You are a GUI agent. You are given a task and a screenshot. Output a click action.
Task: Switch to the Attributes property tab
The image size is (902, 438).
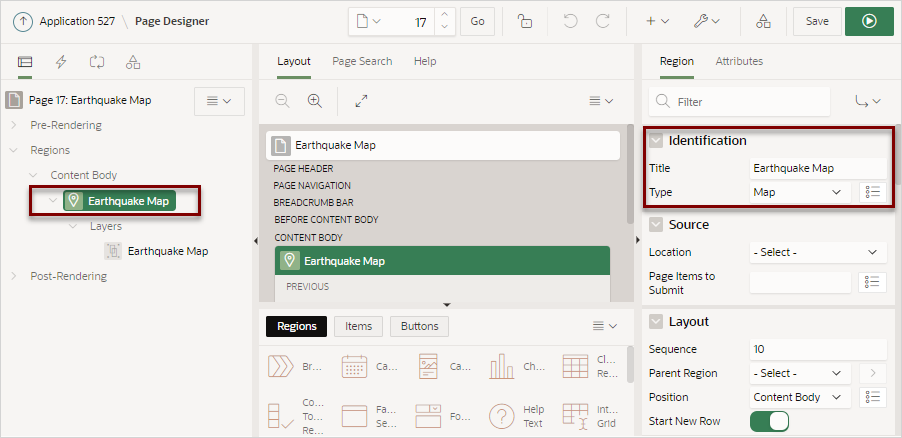(739, 61)
